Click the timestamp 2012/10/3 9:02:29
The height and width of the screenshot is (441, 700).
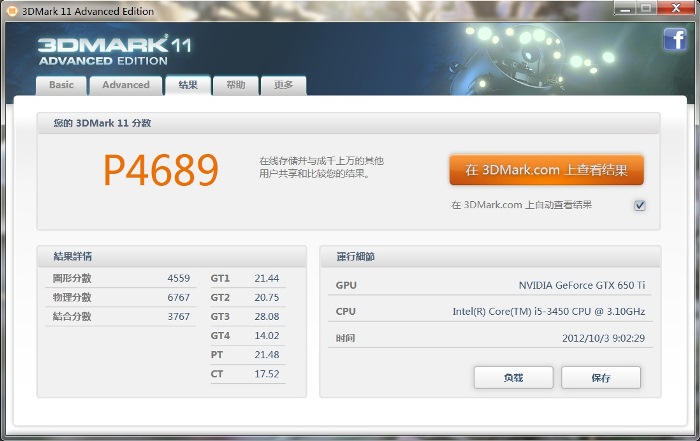pyautogui.click(x=604, y=338)
